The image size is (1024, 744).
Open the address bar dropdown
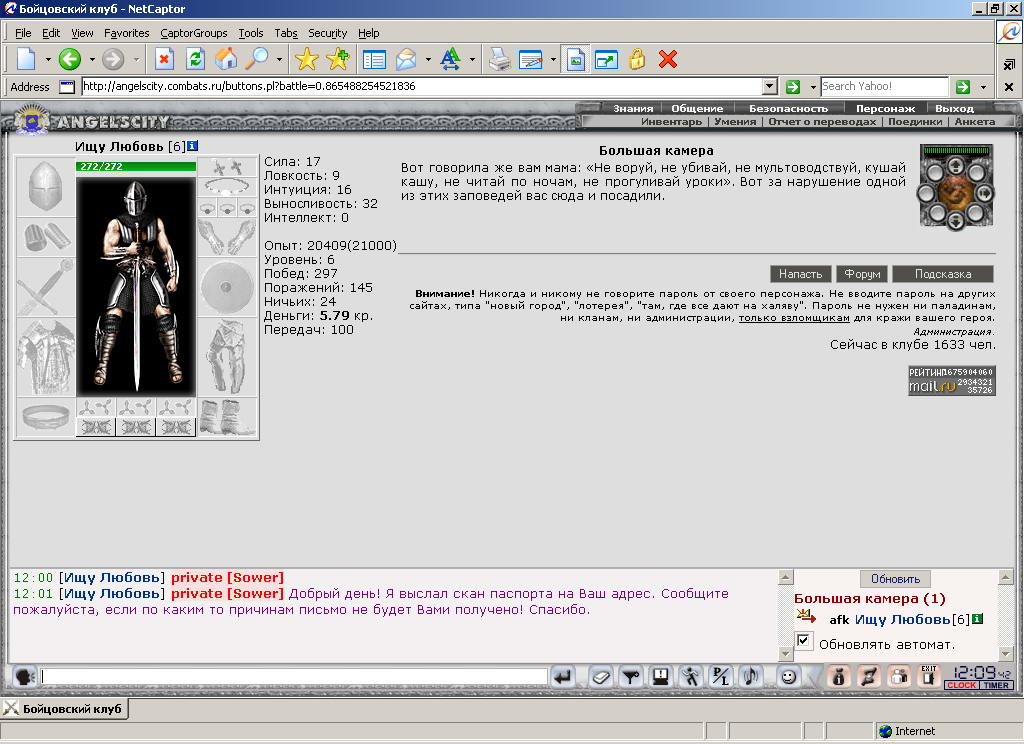[770, 86]
